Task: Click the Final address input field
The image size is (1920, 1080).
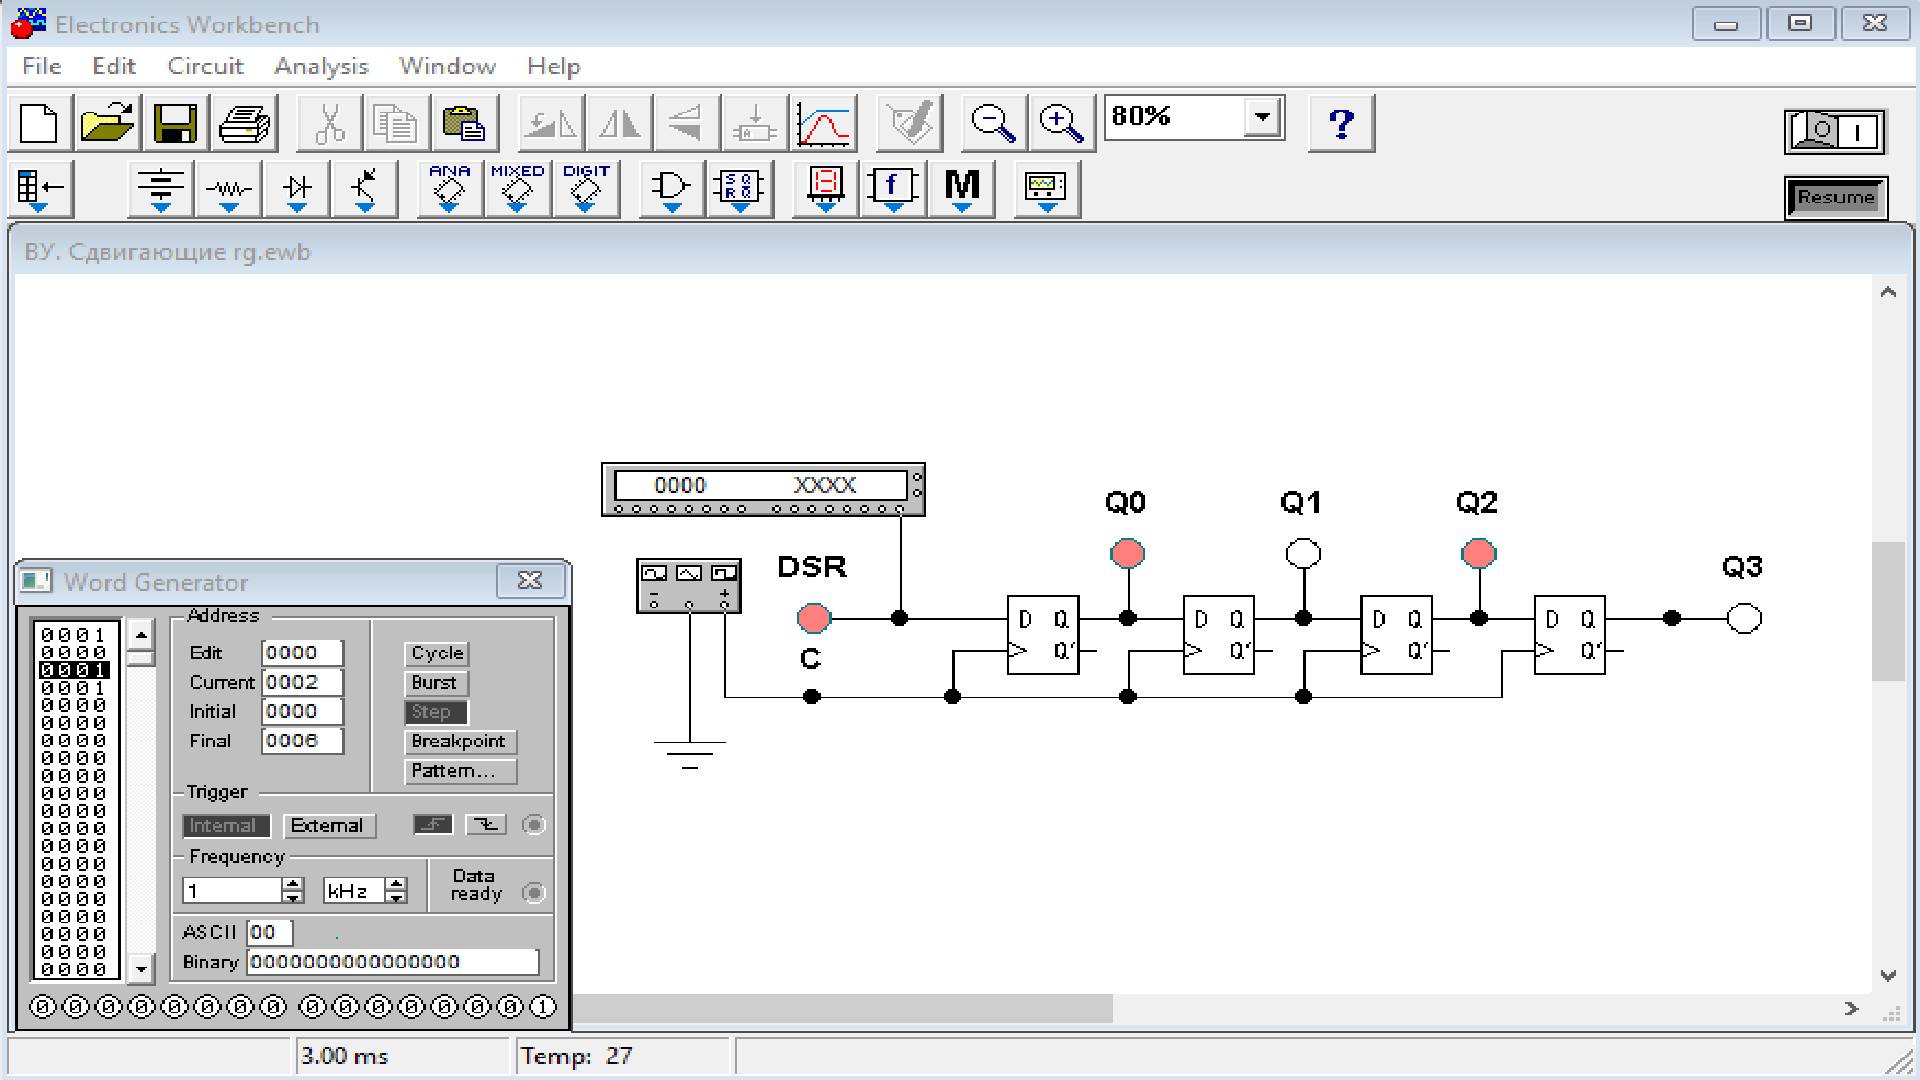Action: coord(301,741)
